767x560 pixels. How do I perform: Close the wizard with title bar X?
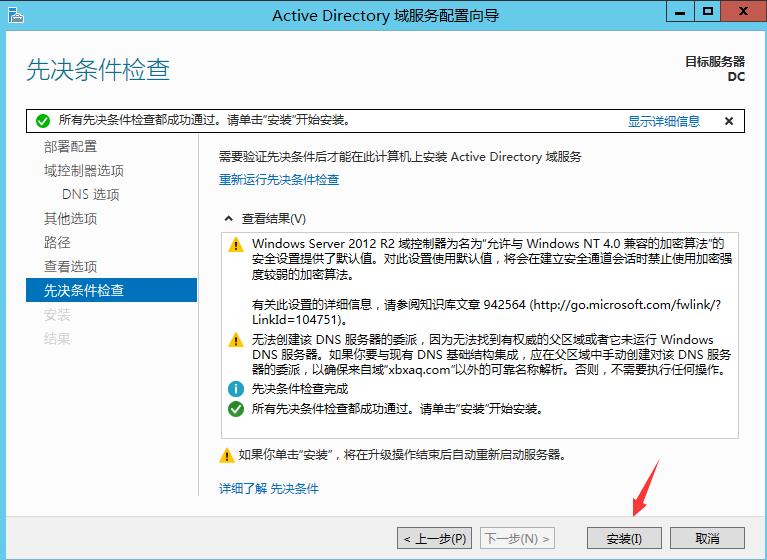click(x=744, y=11)
